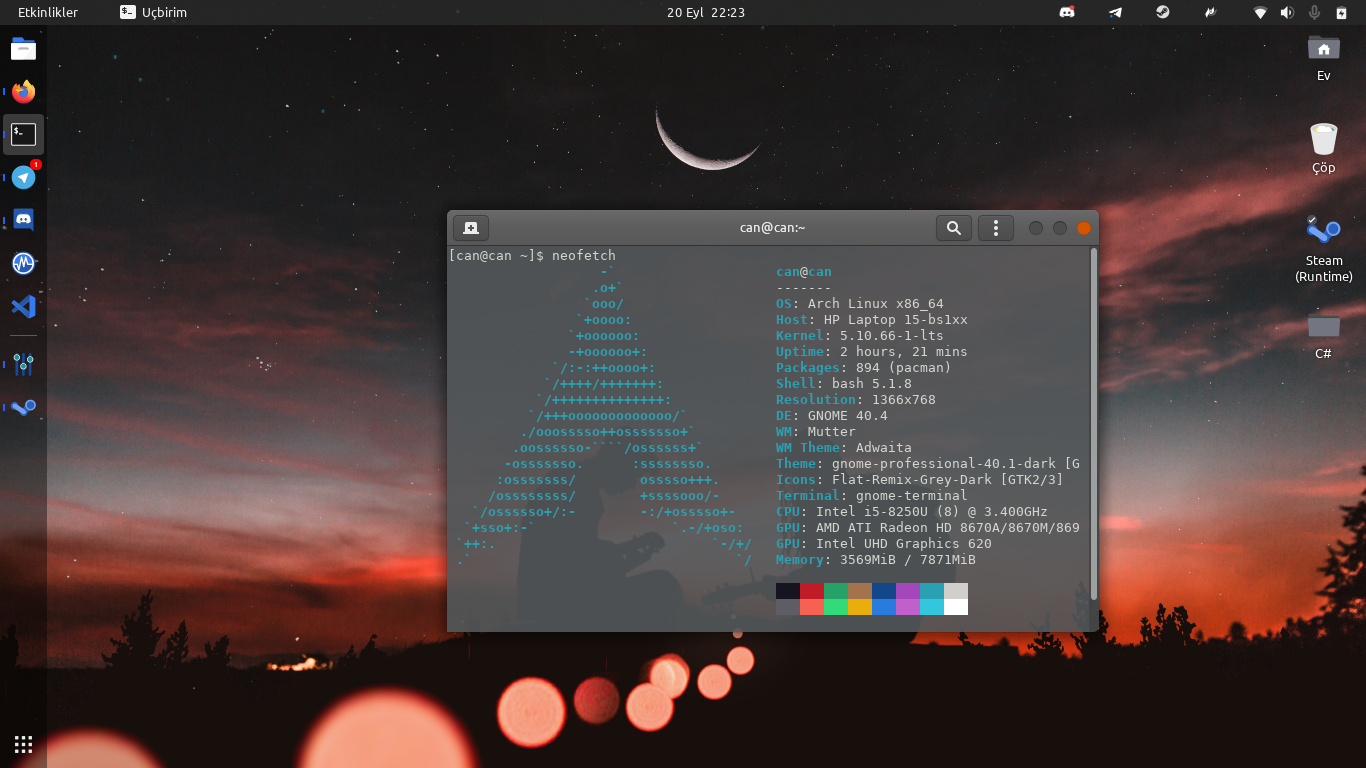
Task: Click the 'CPU: Intel i5-8250U' line
Action: (912, 512)
